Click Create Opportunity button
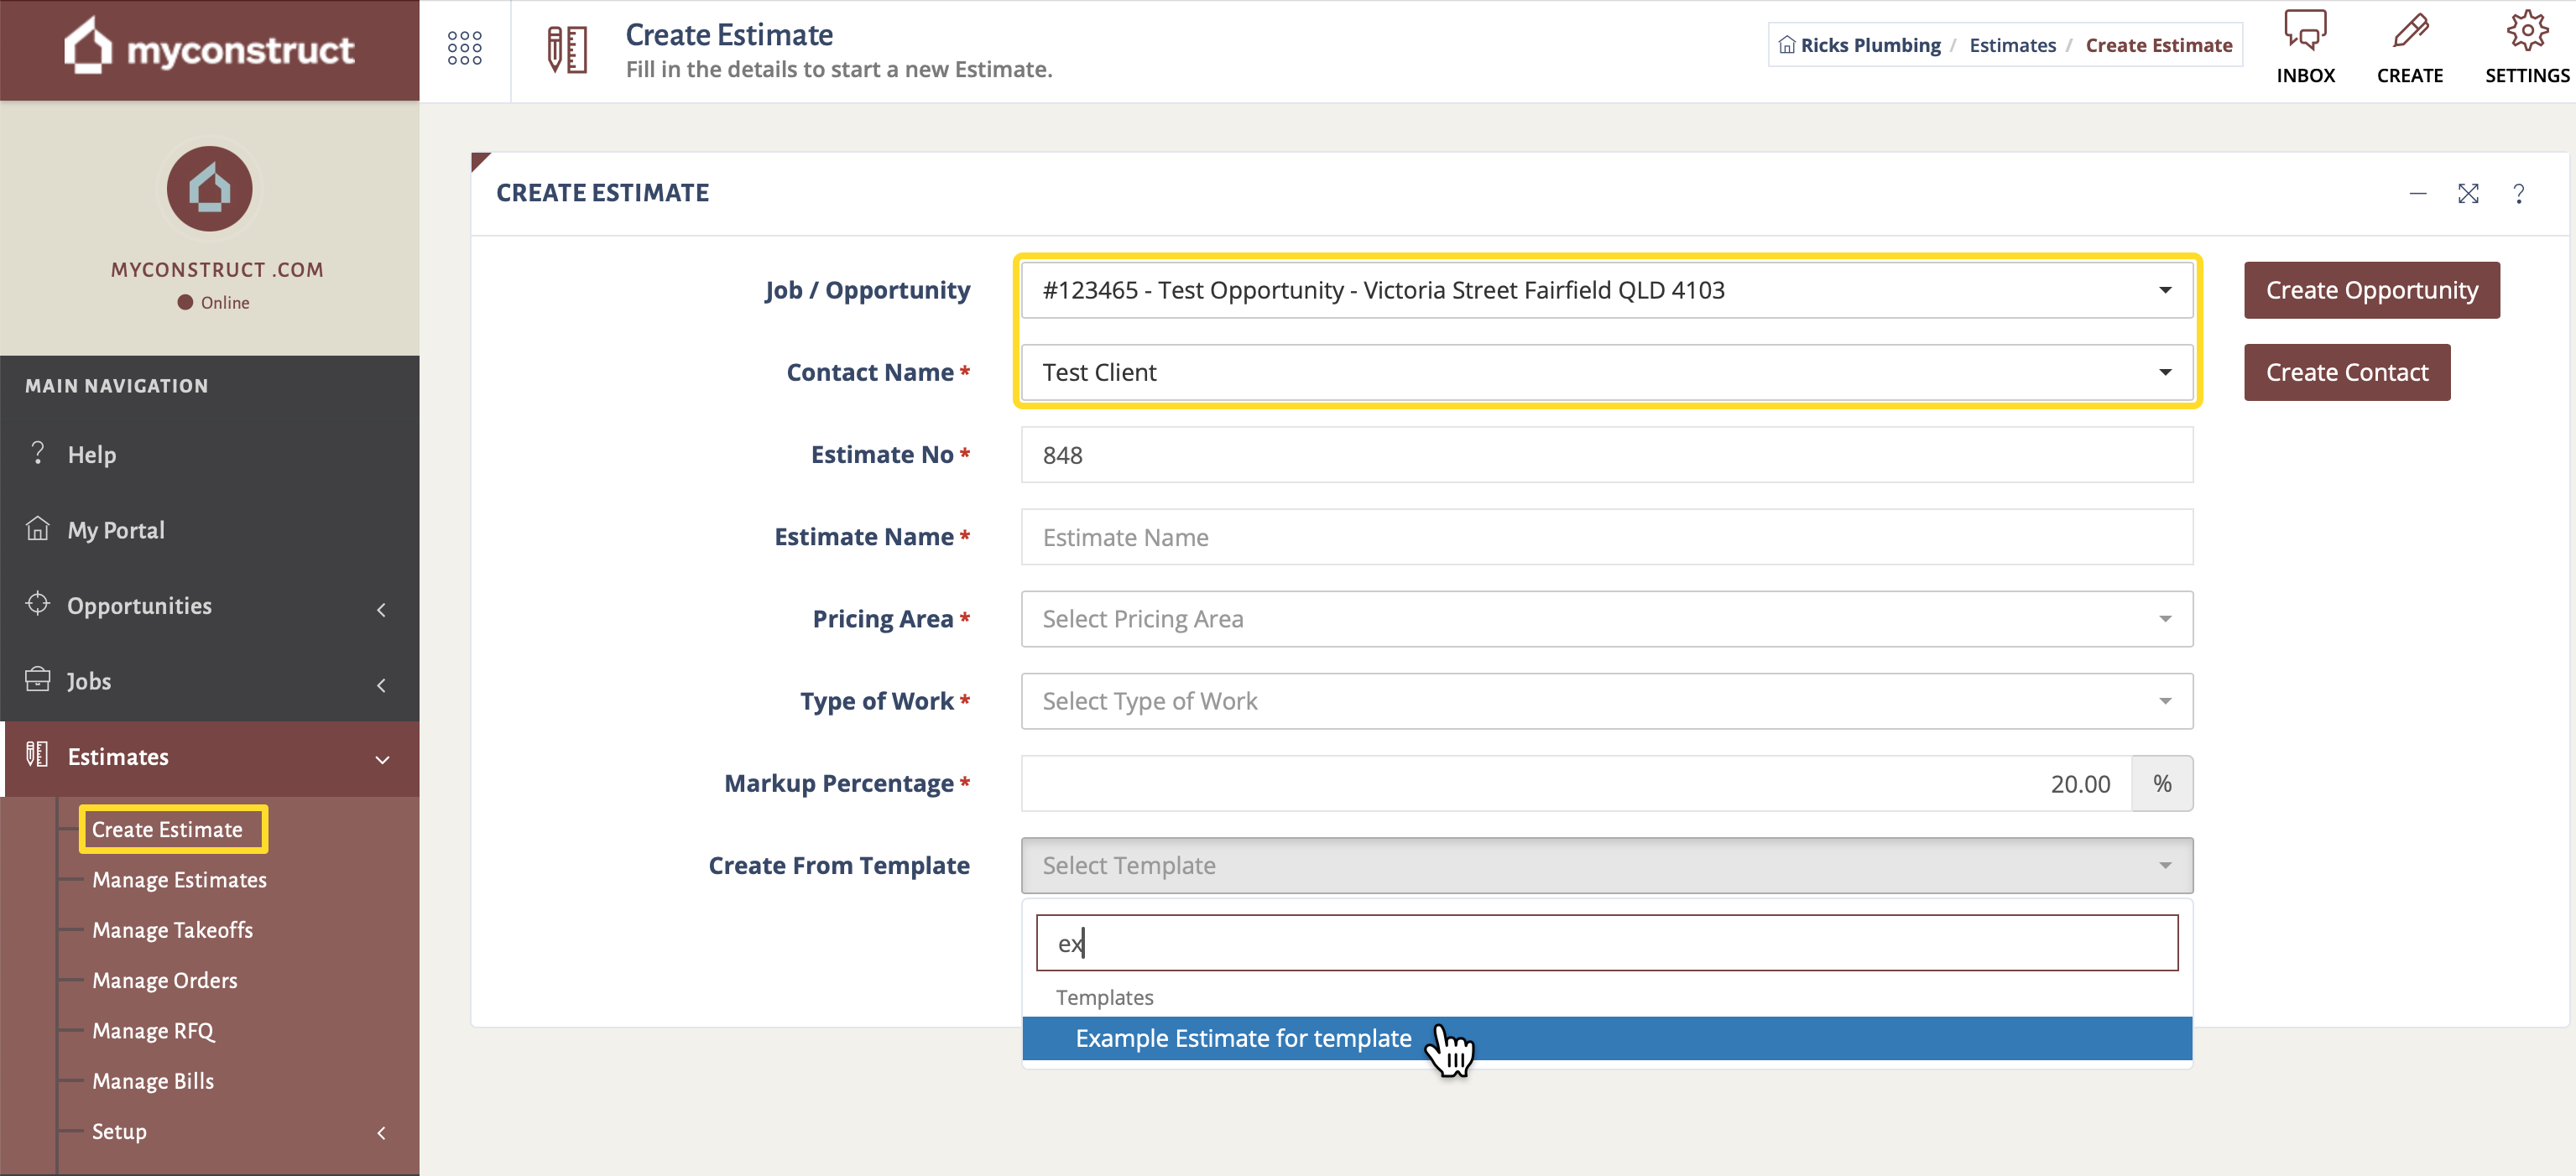The image size is (2576, 1176). pos(2371,290)
